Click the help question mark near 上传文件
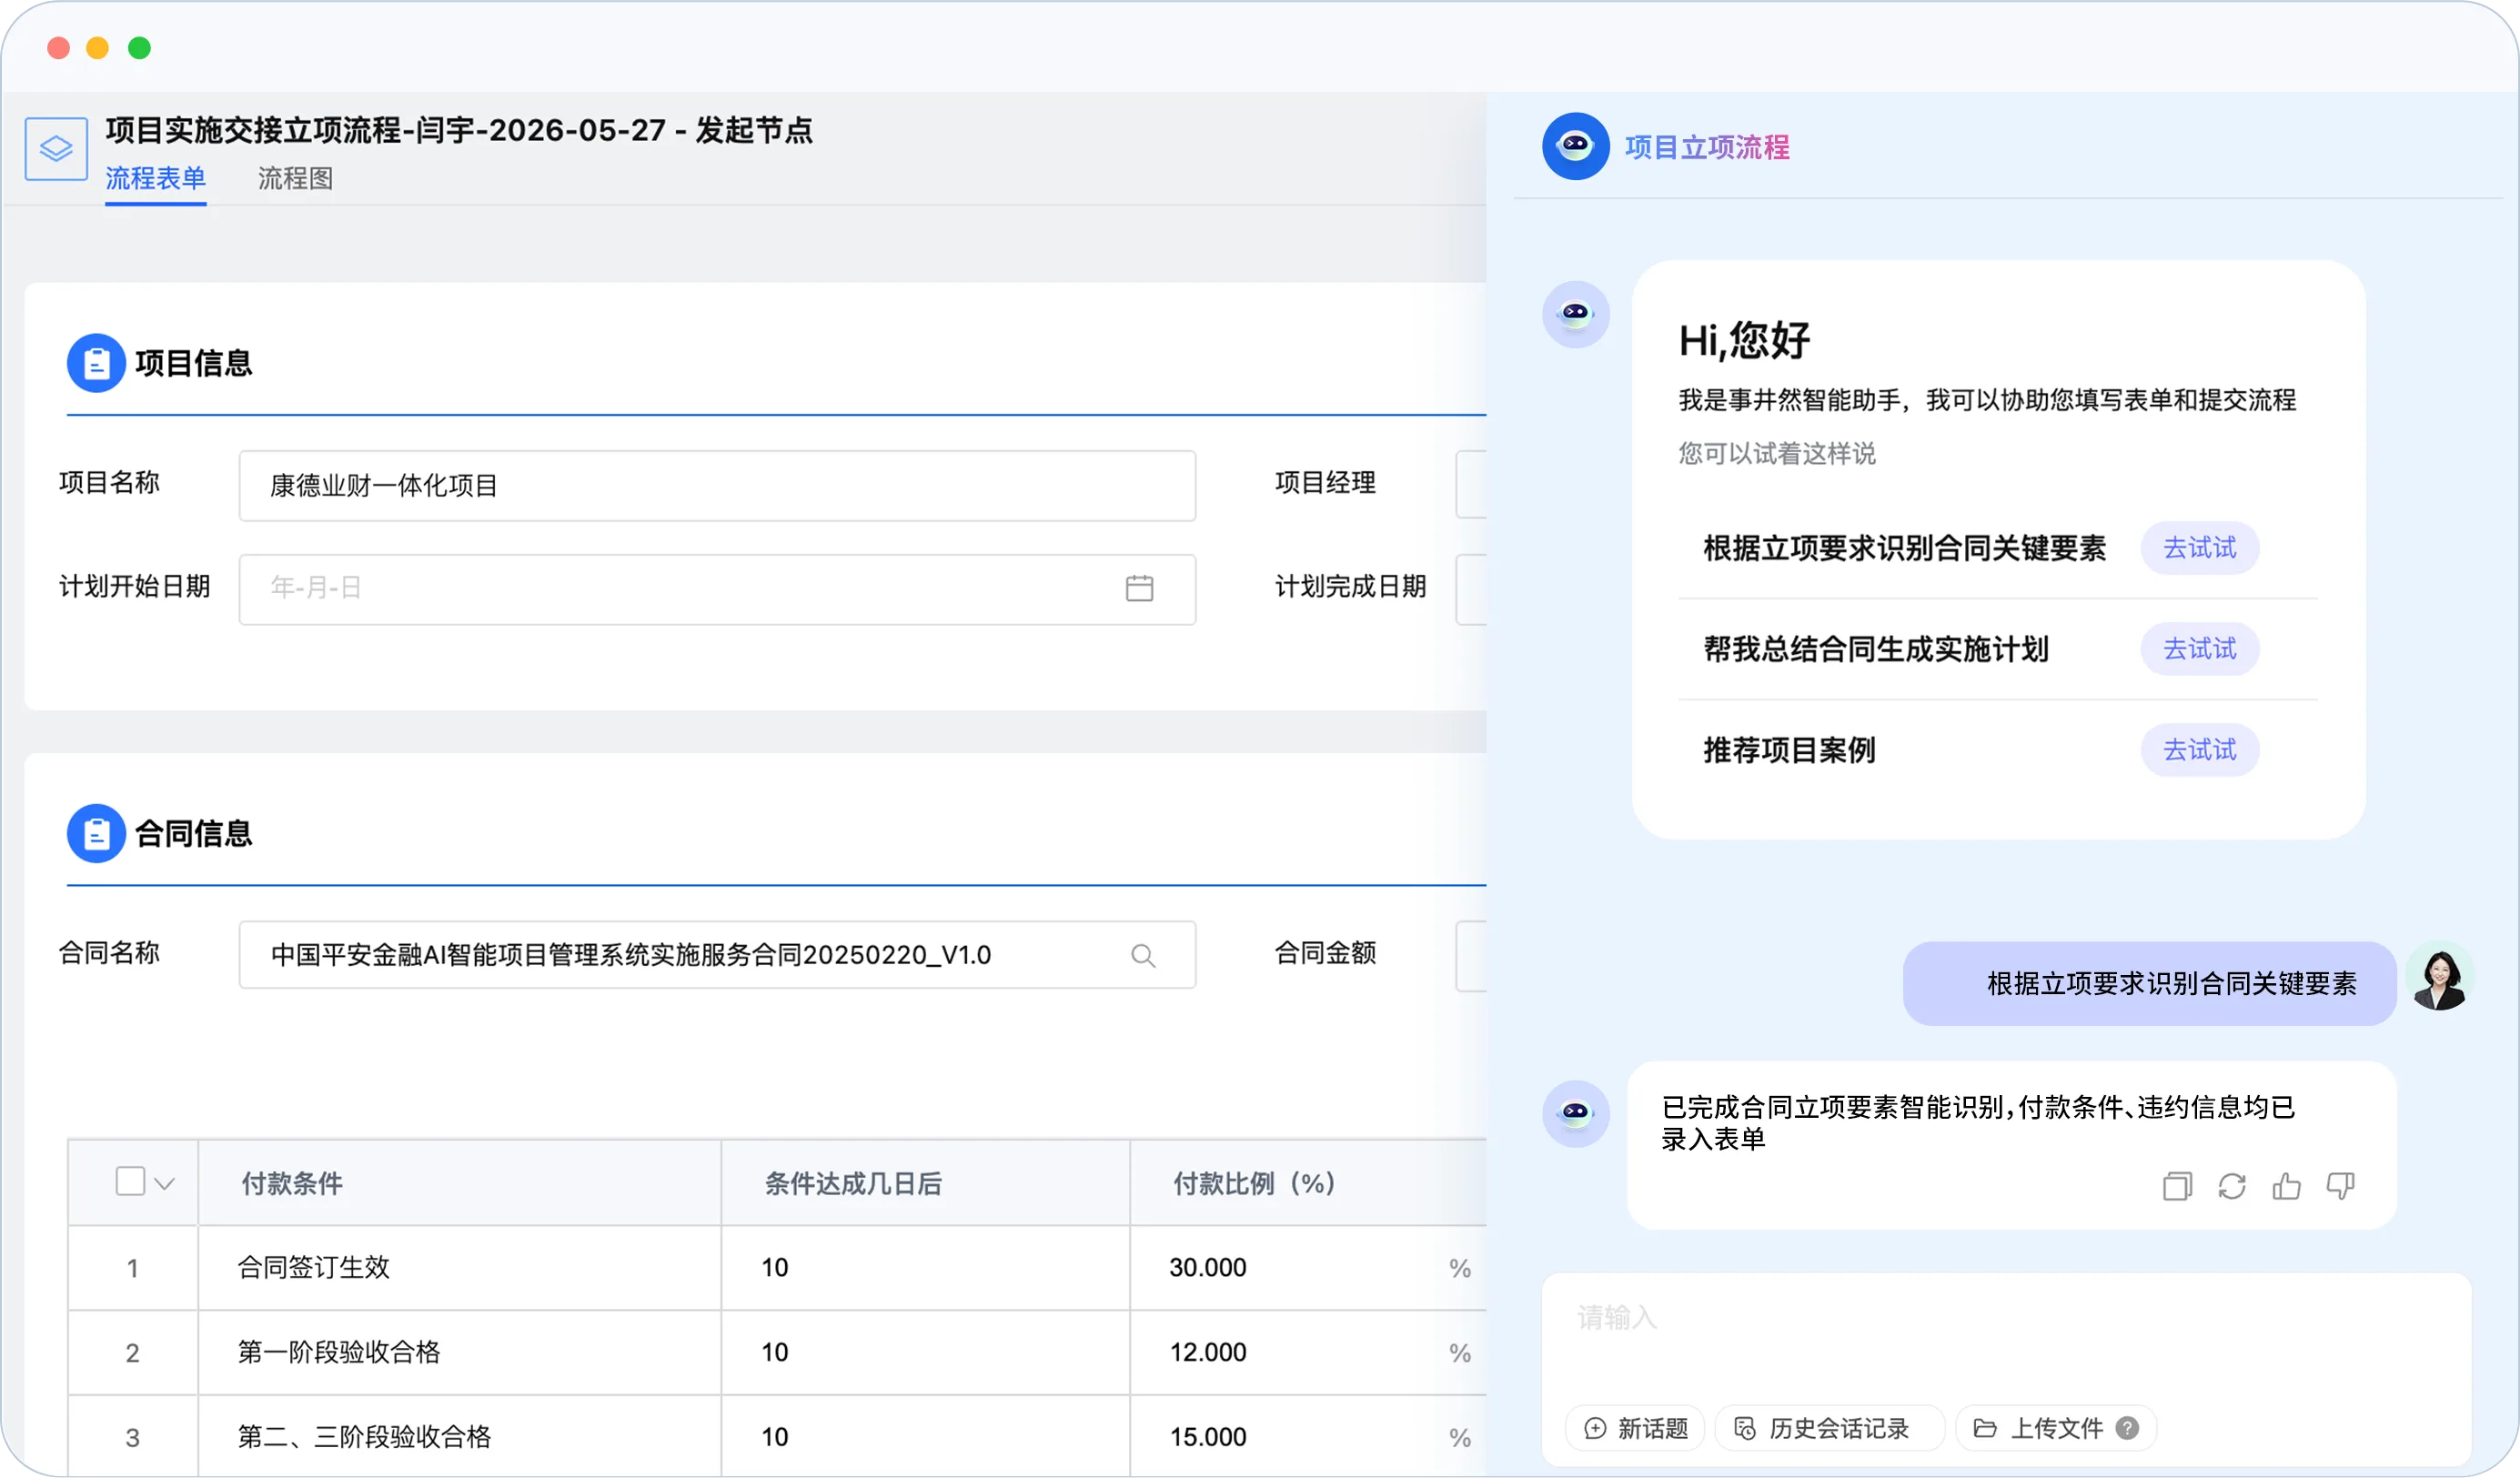The image size is (2520, 1478). (2128, 1428)
